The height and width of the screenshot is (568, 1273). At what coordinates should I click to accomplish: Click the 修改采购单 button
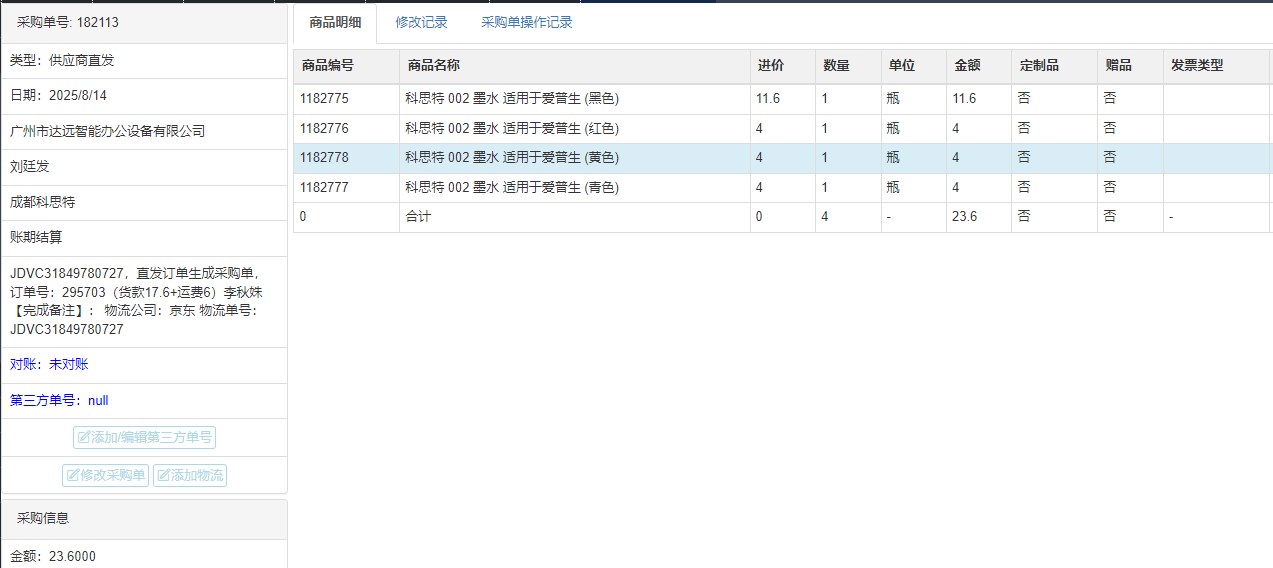tap(105, 475)
